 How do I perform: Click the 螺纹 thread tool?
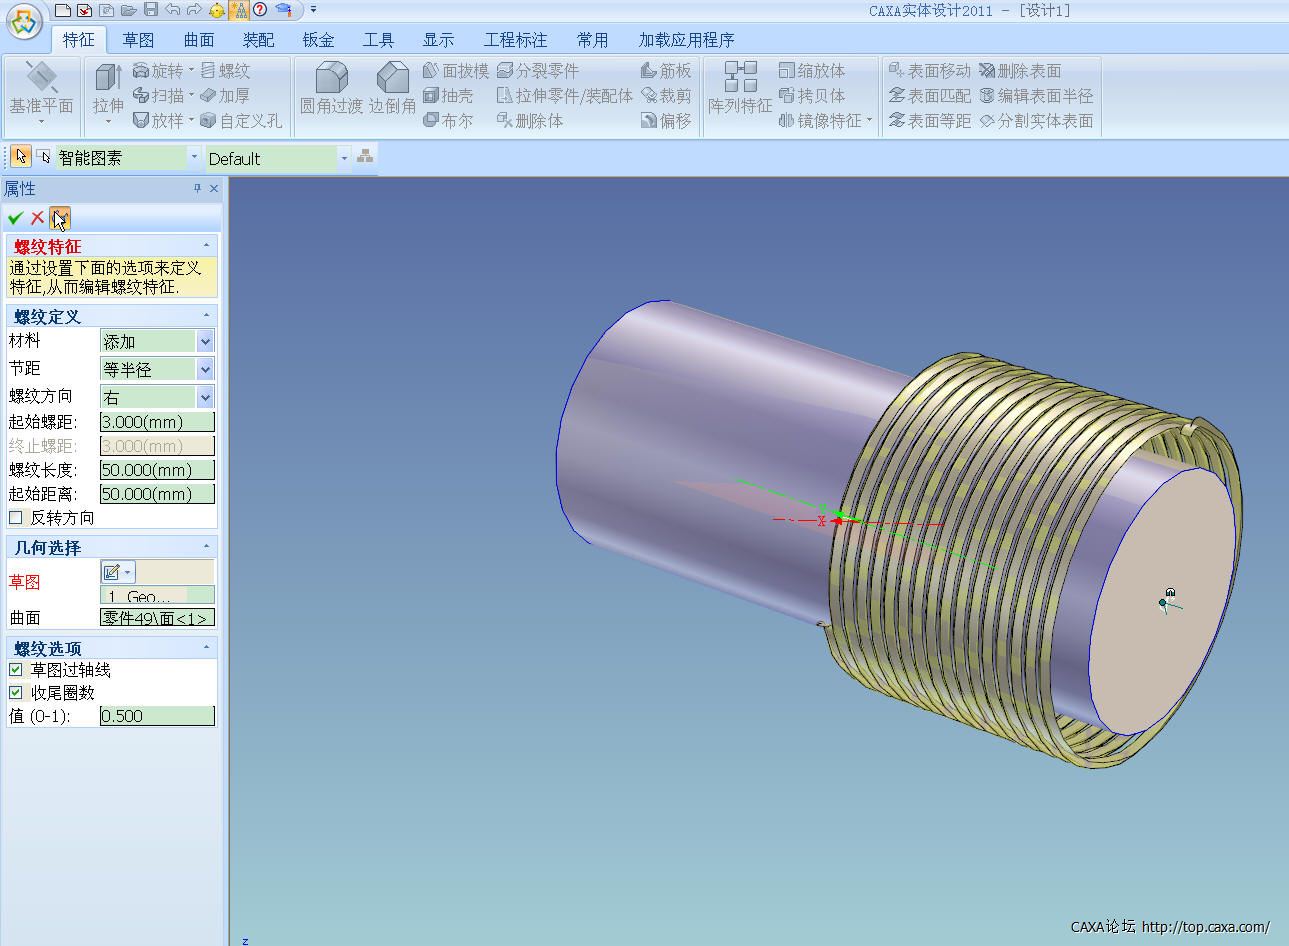tap(225, 71)
